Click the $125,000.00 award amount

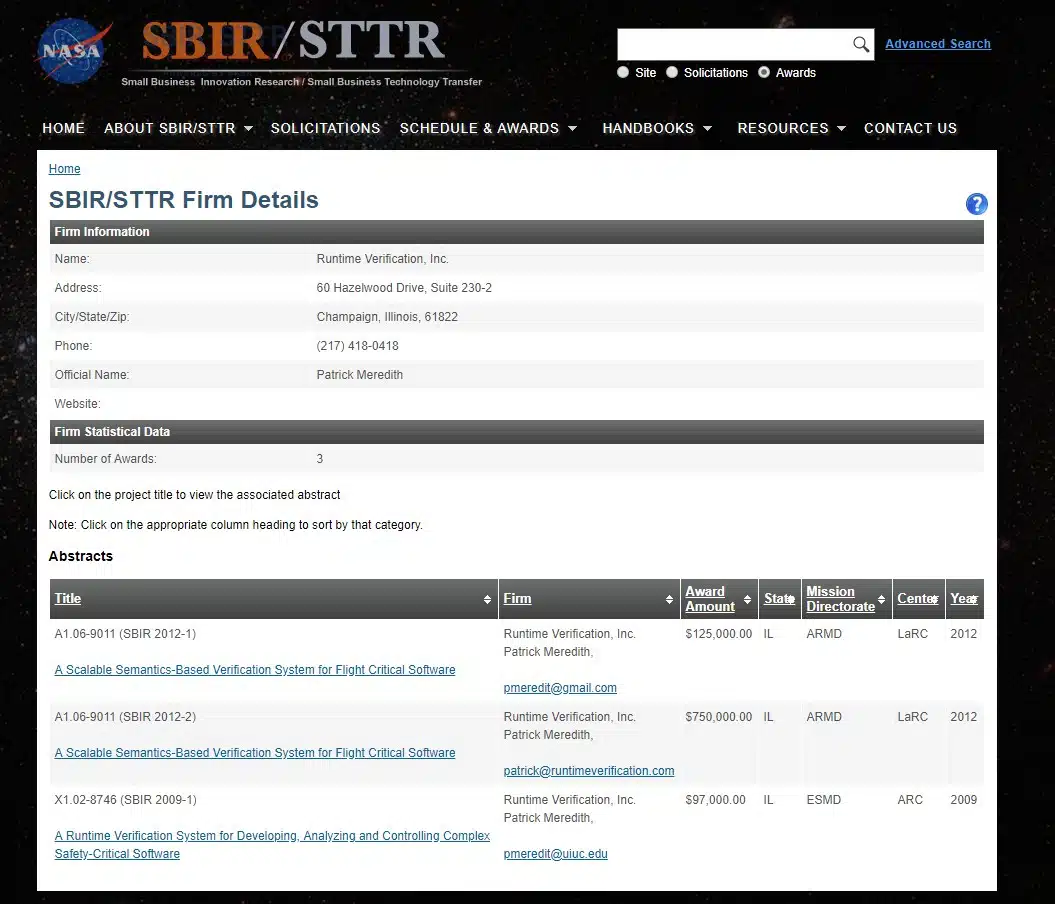tap(719, 634)
